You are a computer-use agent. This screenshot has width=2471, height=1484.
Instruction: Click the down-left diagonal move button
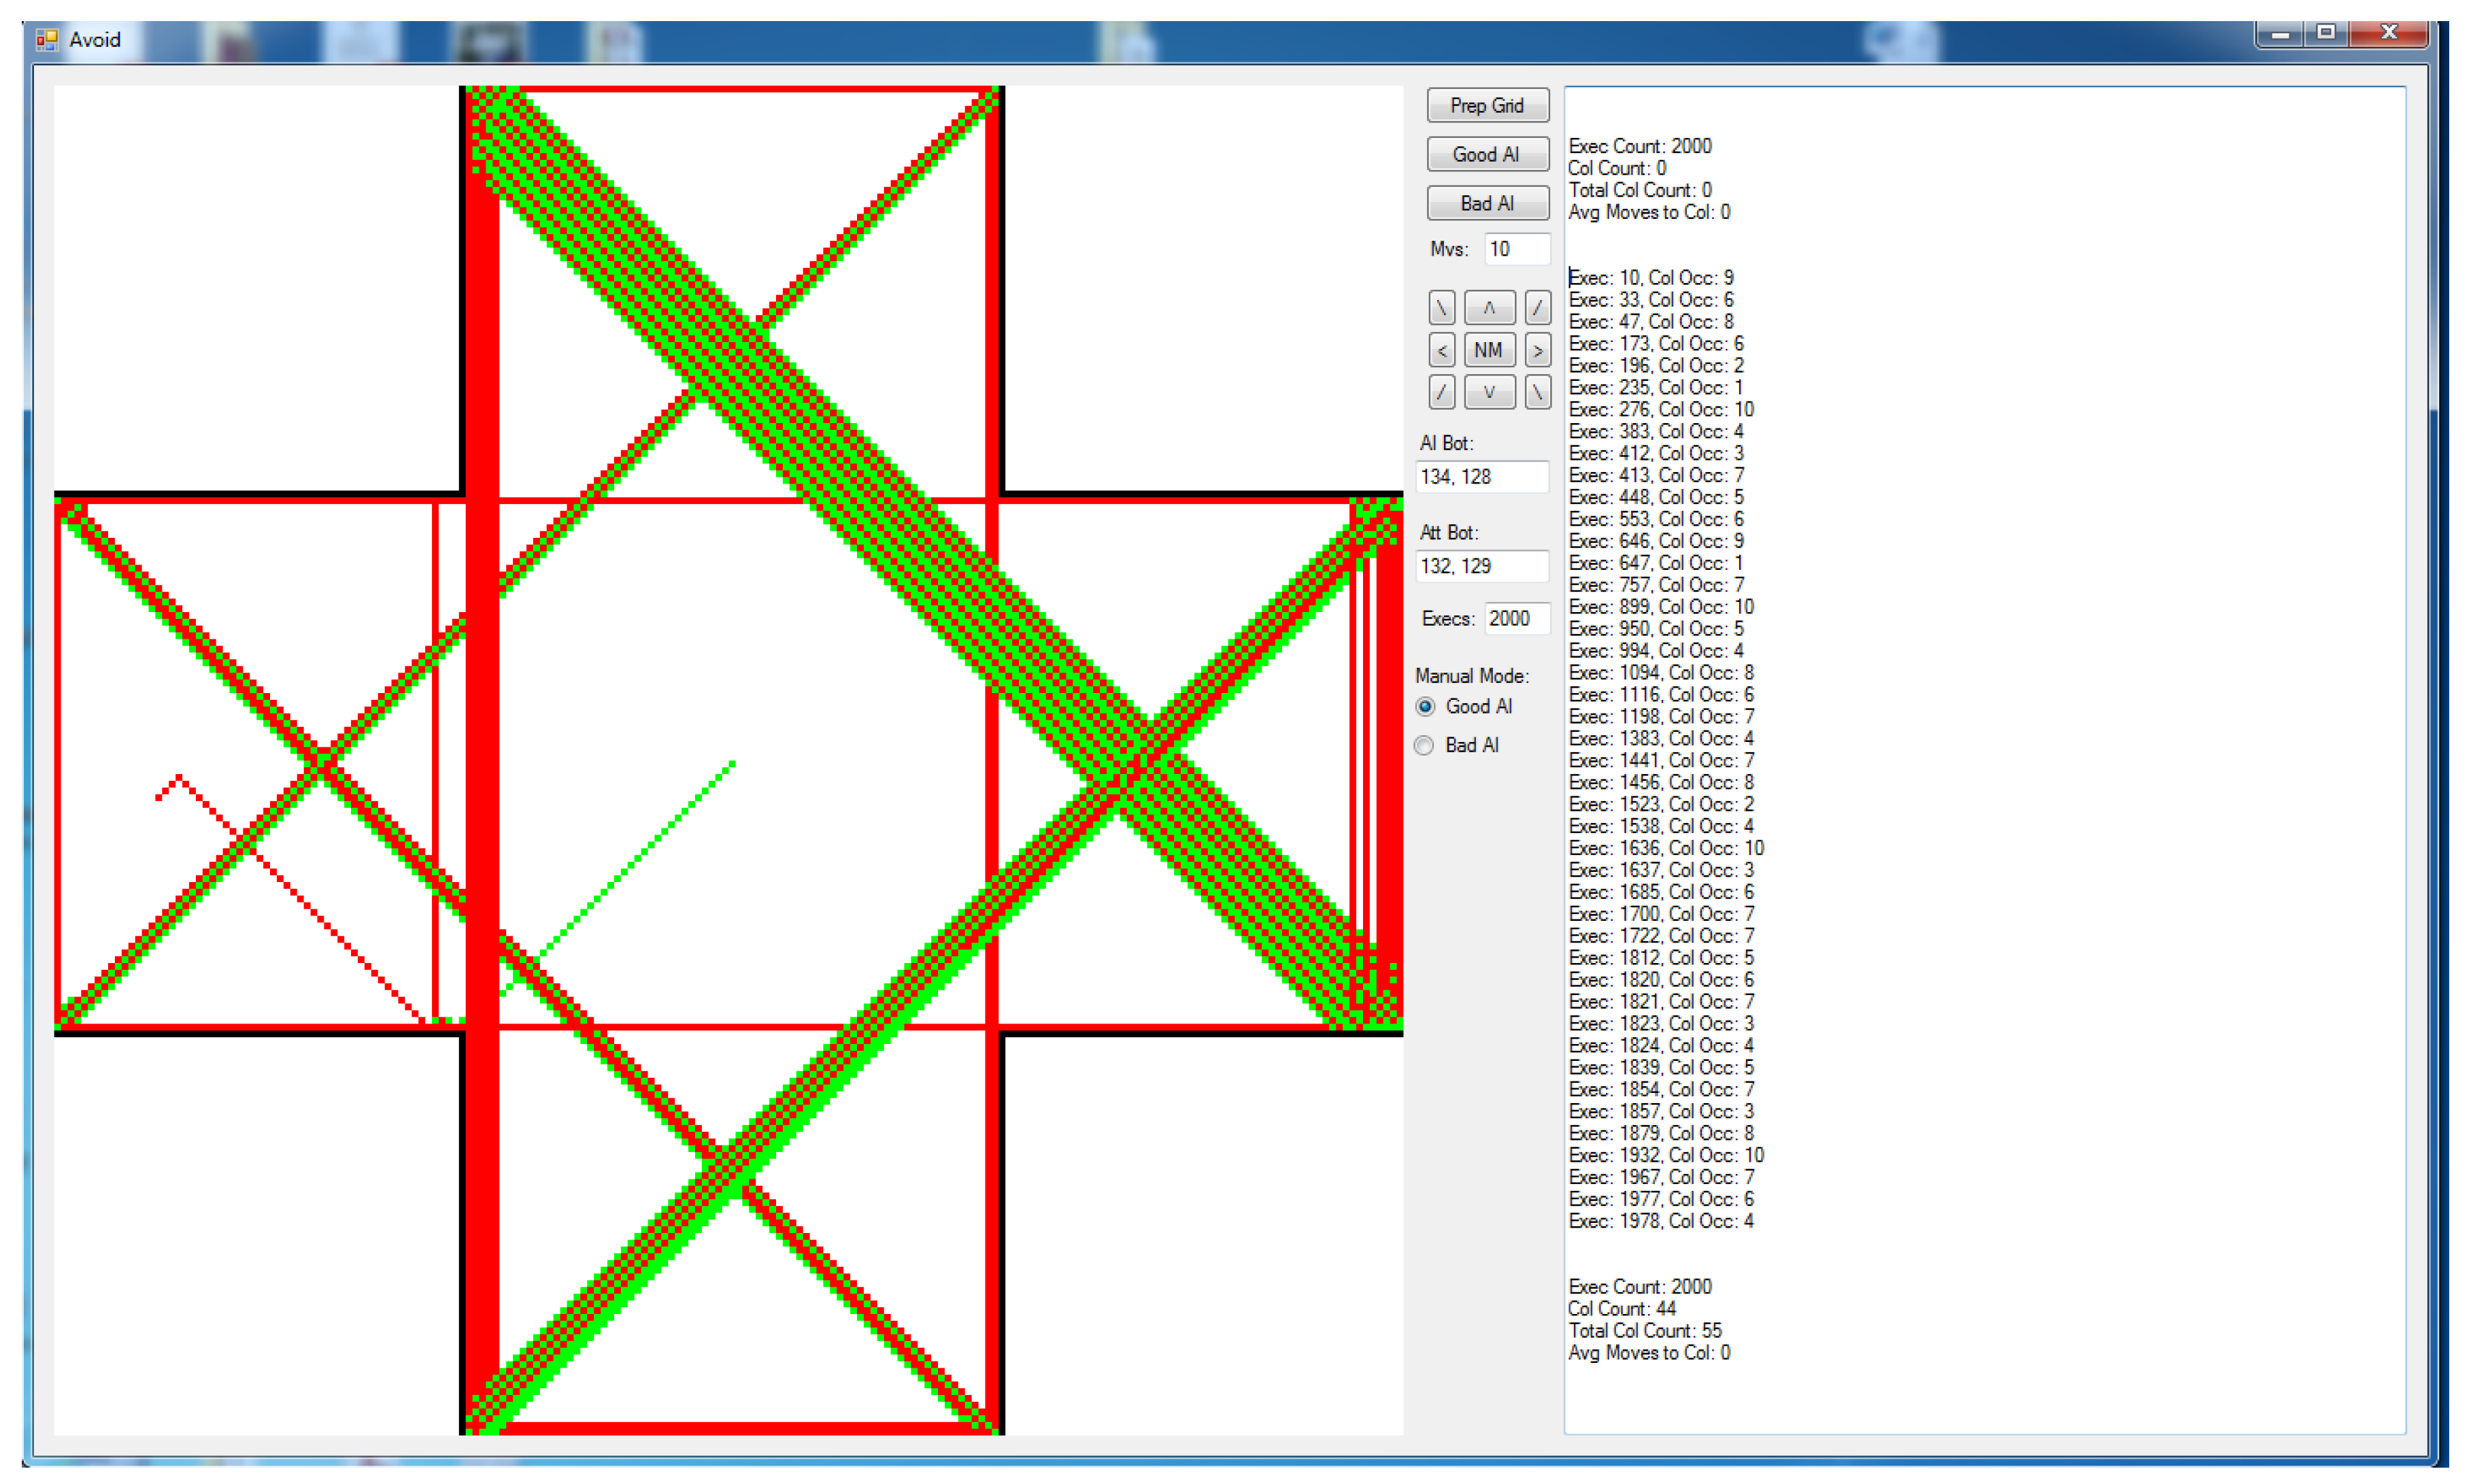pyautogui.click(x=1441, y=392)
